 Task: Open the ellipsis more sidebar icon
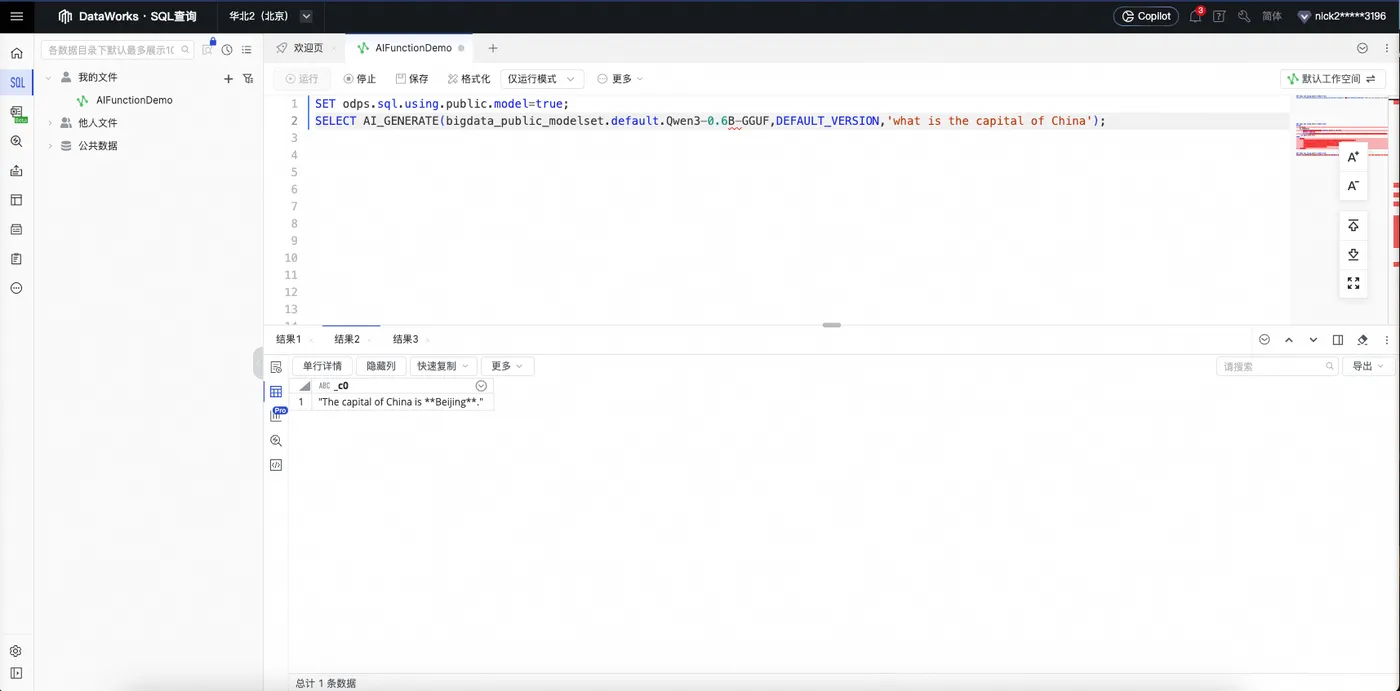(x=16, y=288)
